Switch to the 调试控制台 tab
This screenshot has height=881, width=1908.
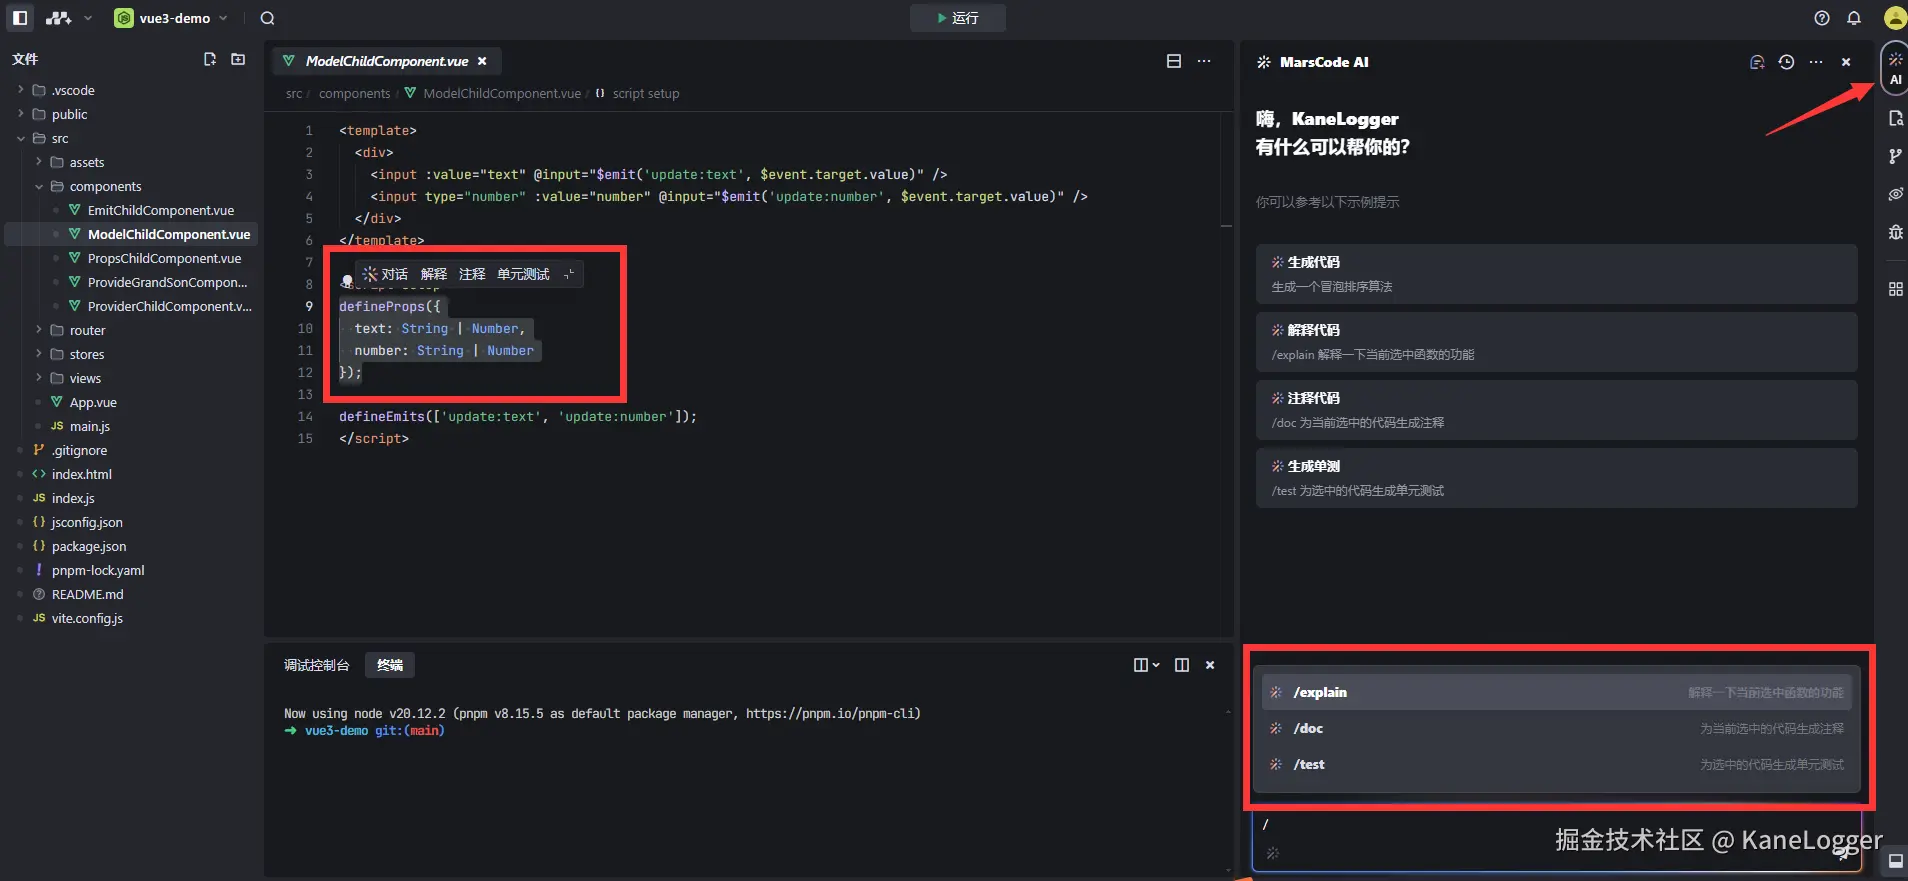[x=316, y=665]
